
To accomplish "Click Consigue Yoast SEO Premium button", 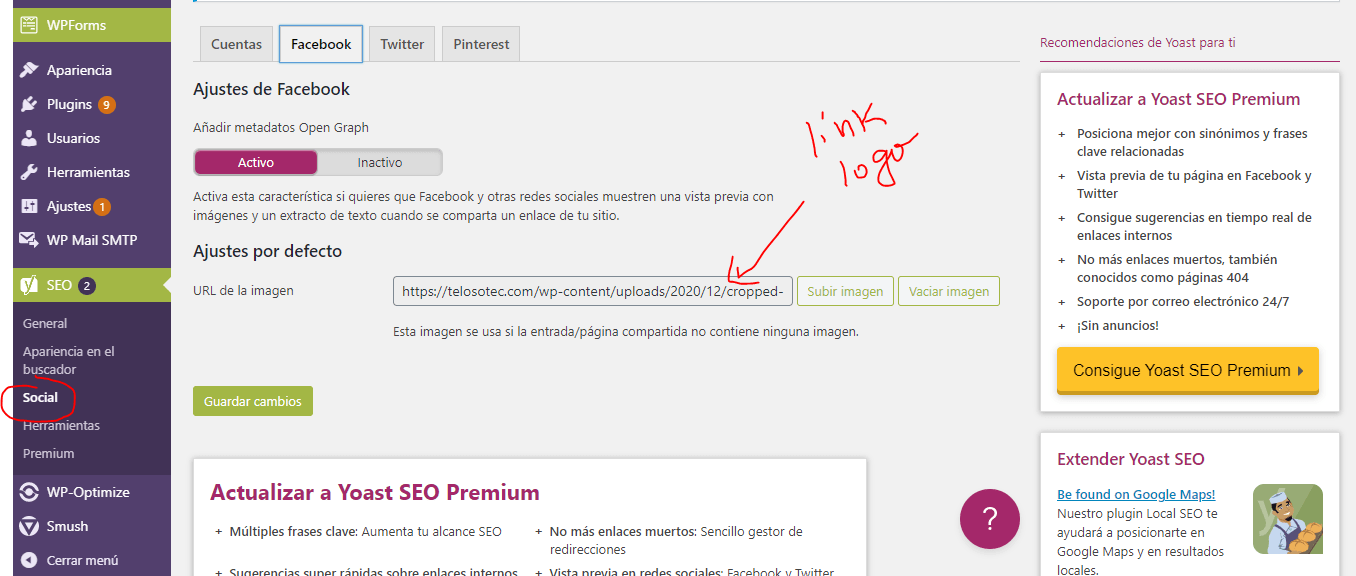I will pos(1188,370).
